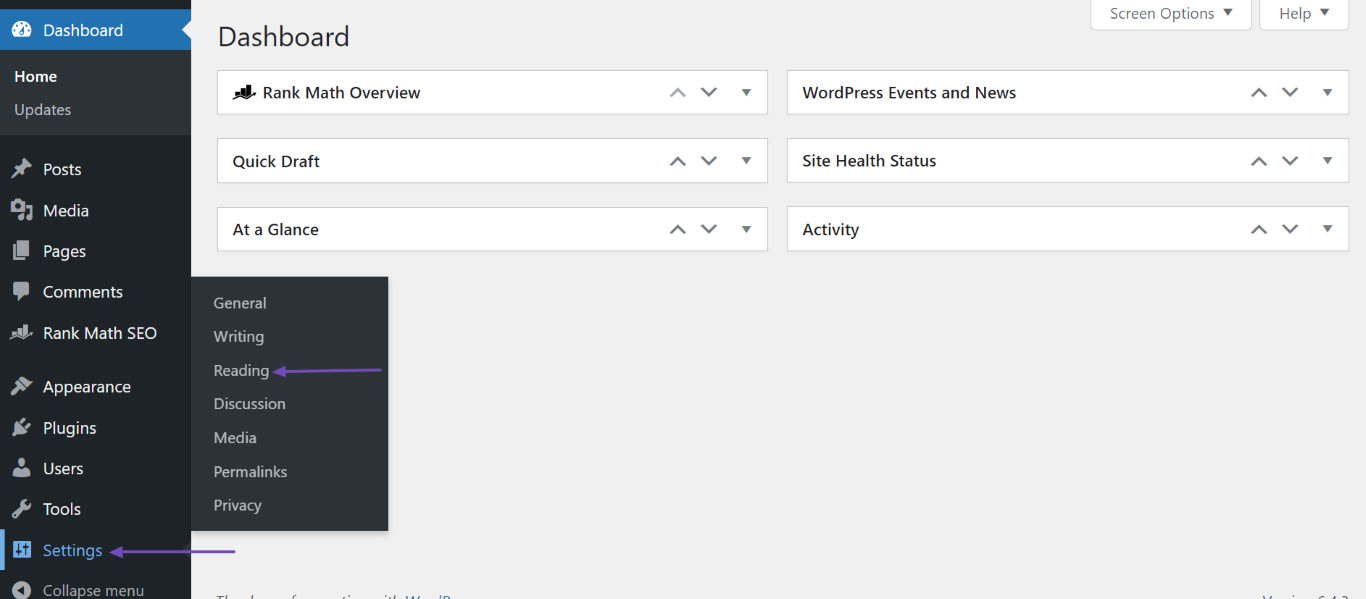Click the Posts pushpin icon
The height and width of the screenshot is (599, 1366).
(x=21, y=169)
